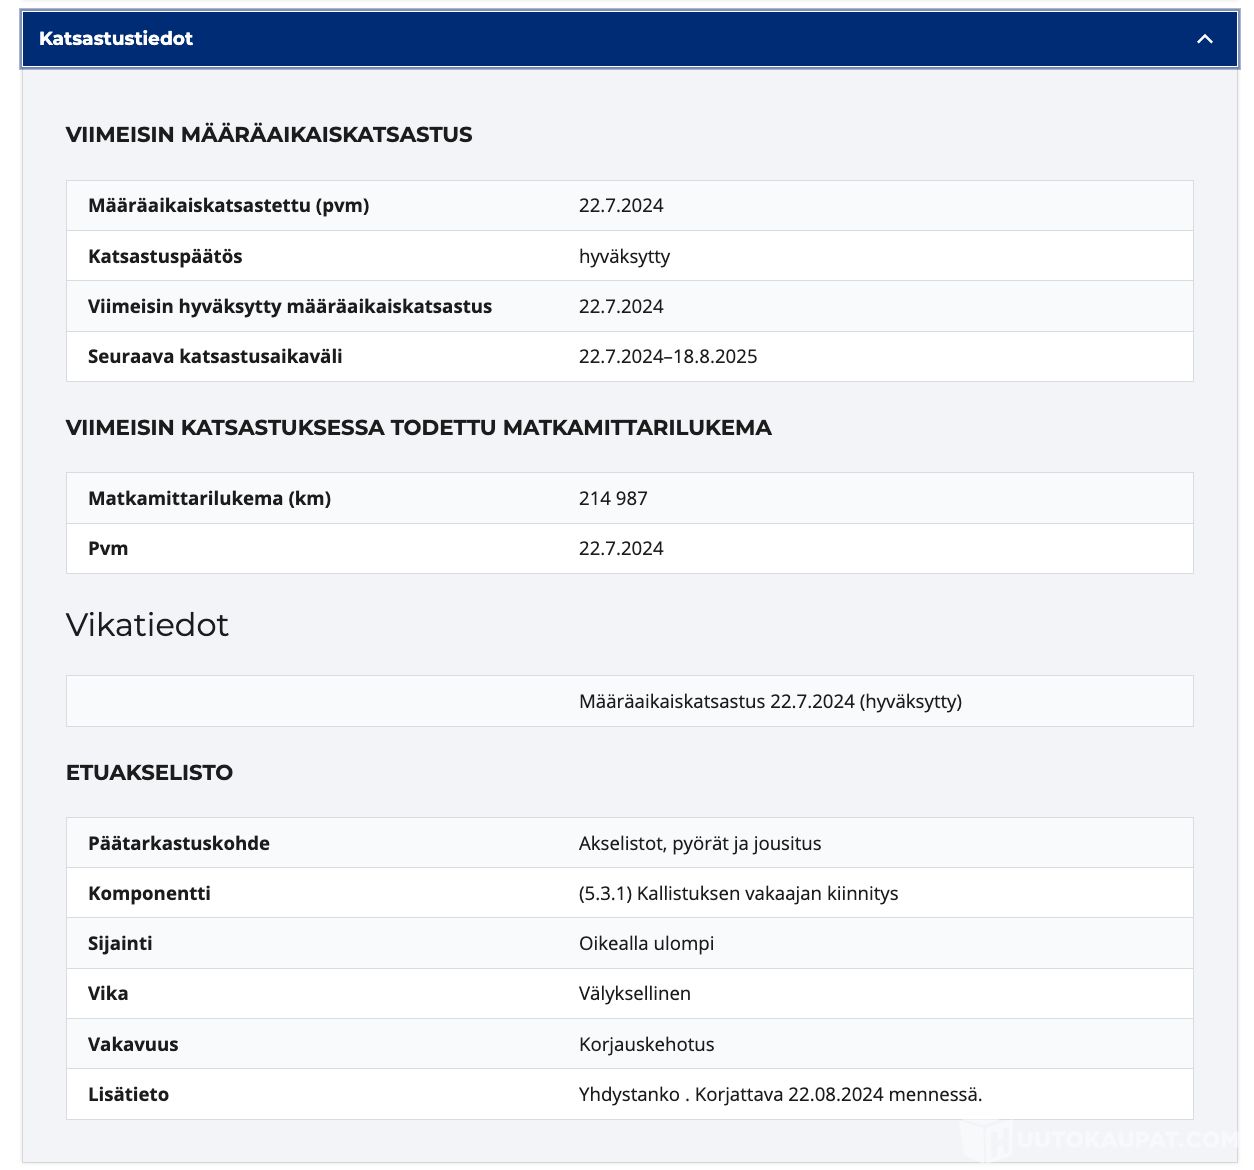Viewport: 1254px width, 1170px height.
Task: Click the Päätarkastuskohde label
Action: click(x=179, y=844)
